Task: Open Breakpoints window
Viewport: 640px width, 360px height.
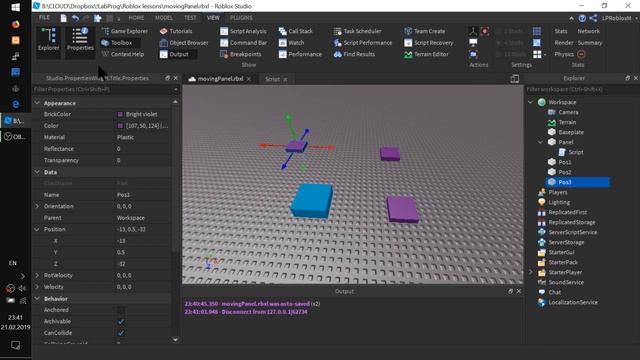Action: point(240,54)
